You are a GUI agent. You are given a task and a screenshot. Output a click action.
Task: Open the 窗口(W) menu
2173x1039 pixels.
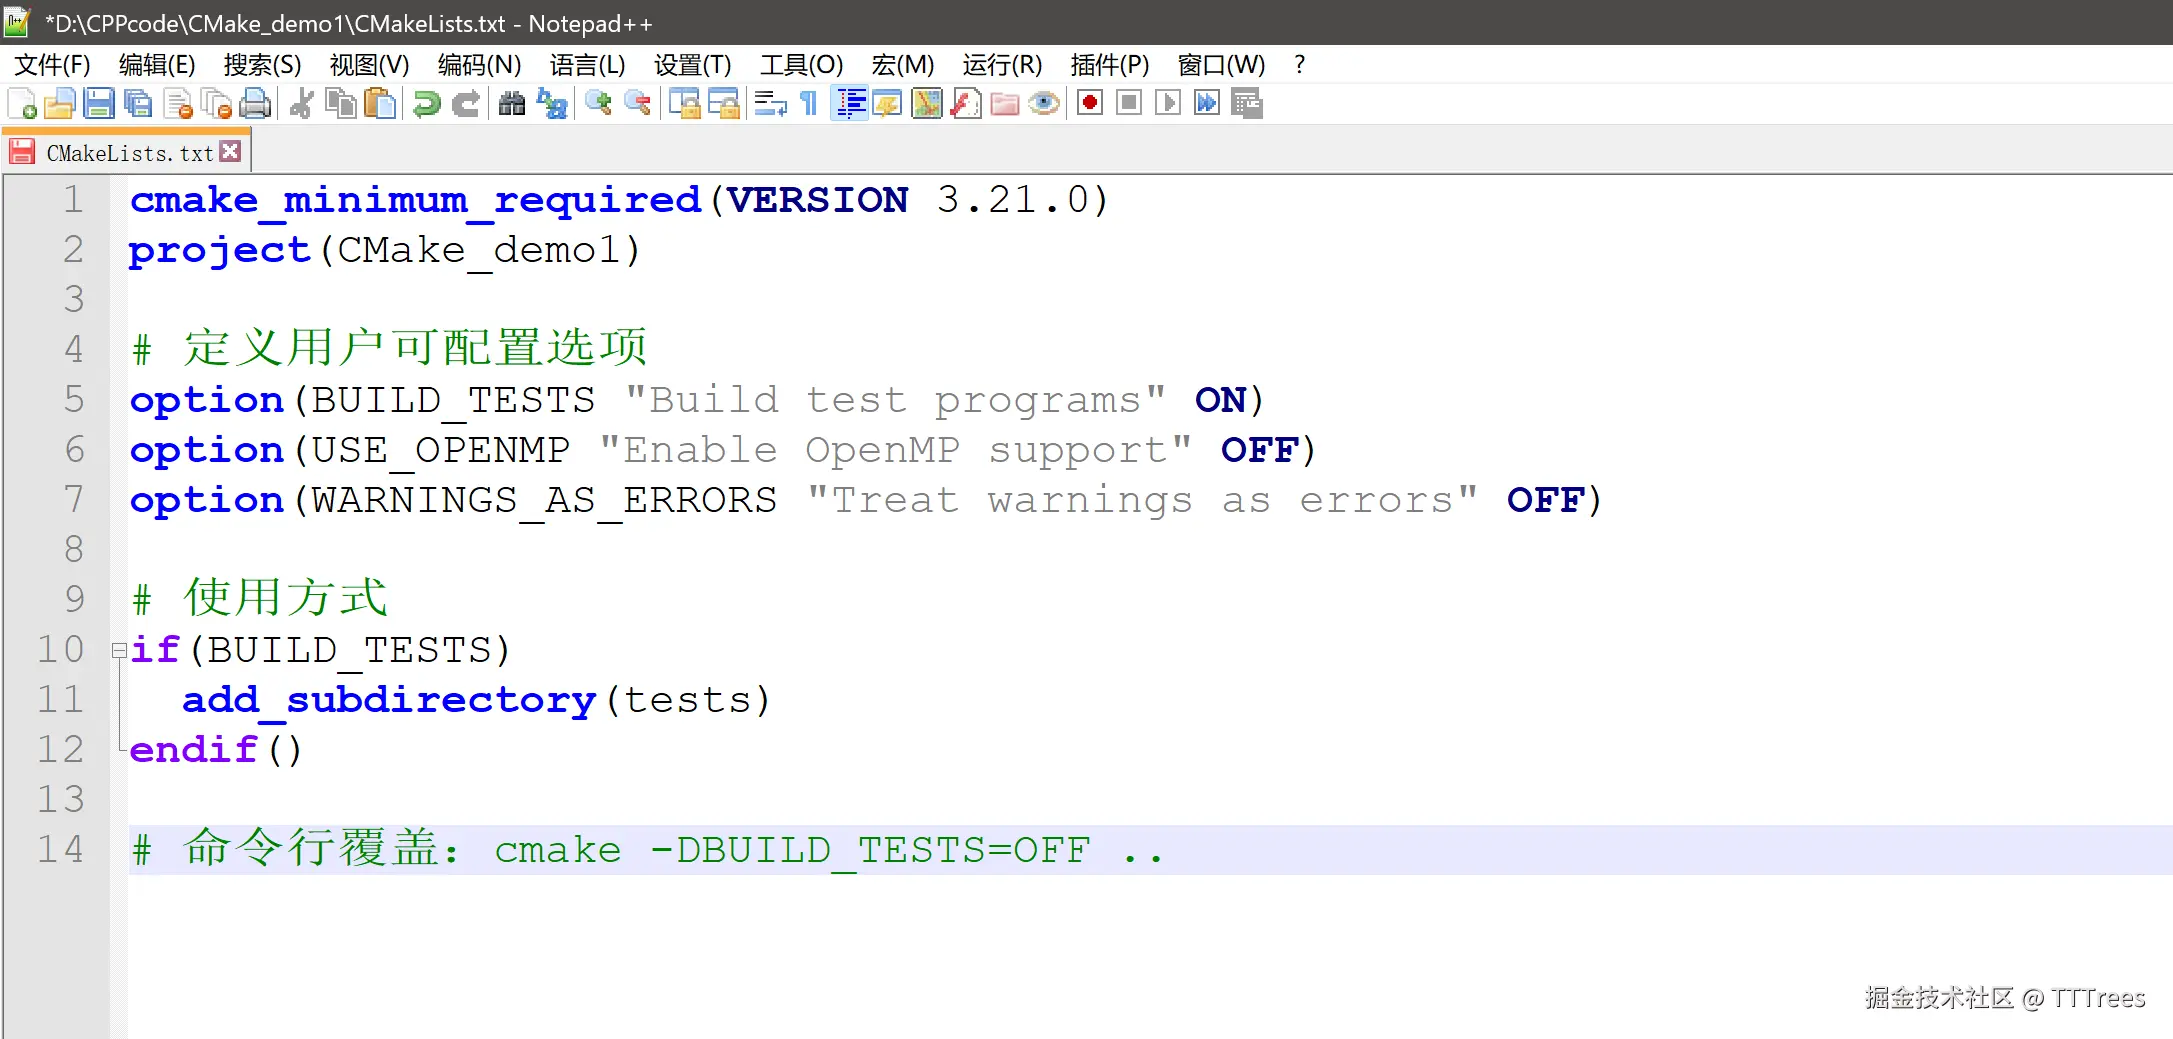pos(1221,65)
